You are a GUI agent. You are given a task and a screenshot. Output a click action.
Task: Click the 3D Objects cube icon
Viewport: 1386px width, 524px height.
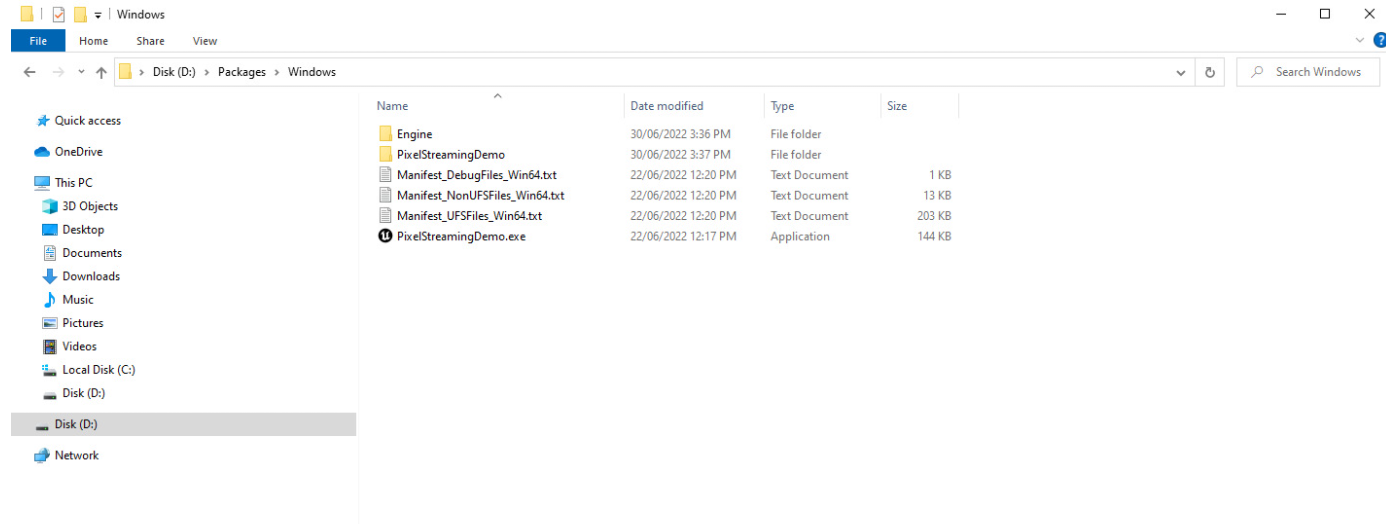click(x=50, y=206)
